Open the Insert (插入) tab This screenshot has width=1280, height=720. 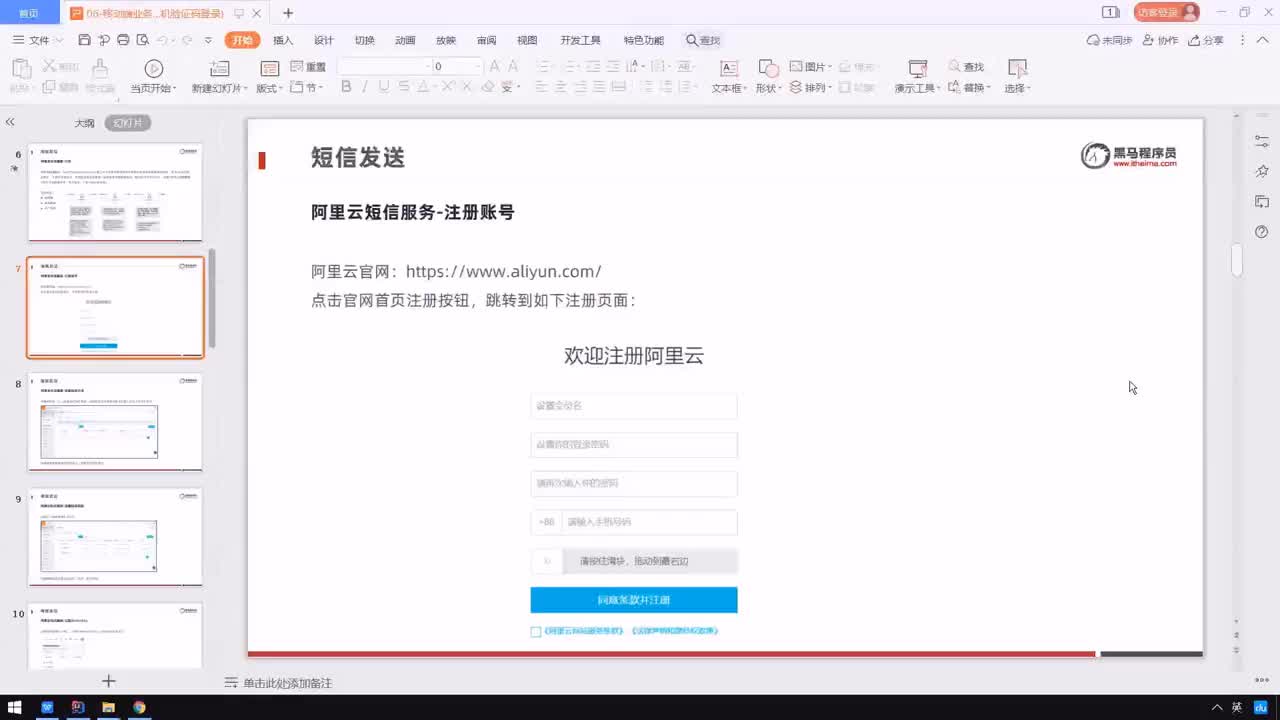[x=283, y=40]
